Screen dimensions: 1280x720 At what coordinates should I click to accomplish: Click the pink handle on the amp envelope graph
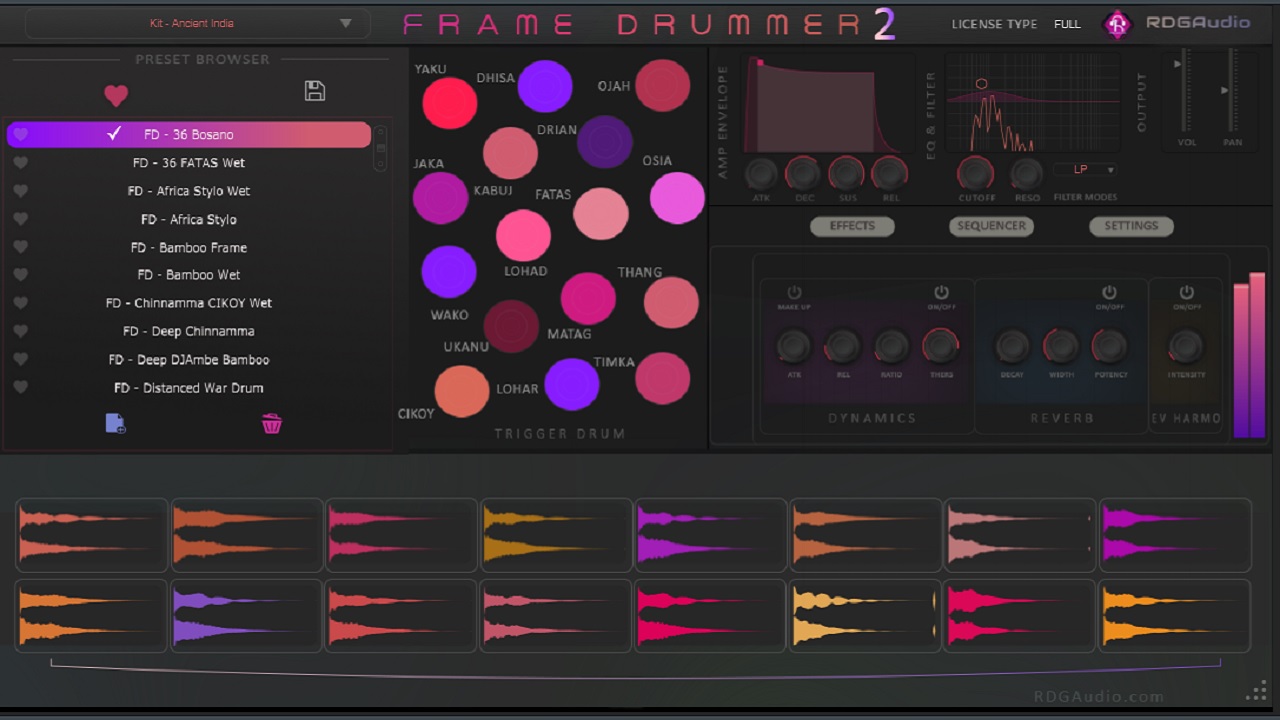point(760,63)
